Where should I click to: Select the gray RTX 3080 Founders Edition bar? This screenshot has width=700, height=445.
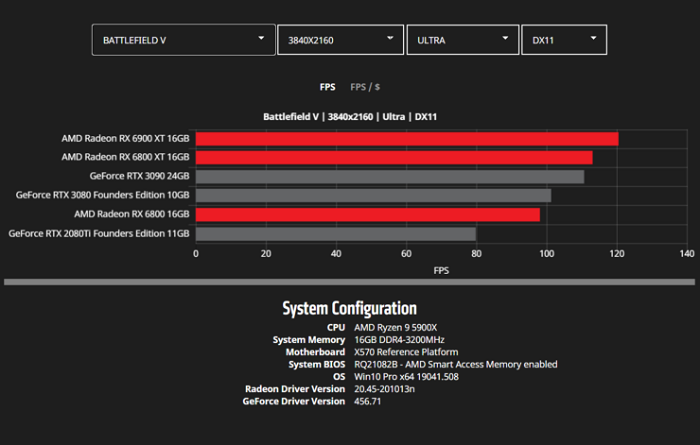click(372, 195)
